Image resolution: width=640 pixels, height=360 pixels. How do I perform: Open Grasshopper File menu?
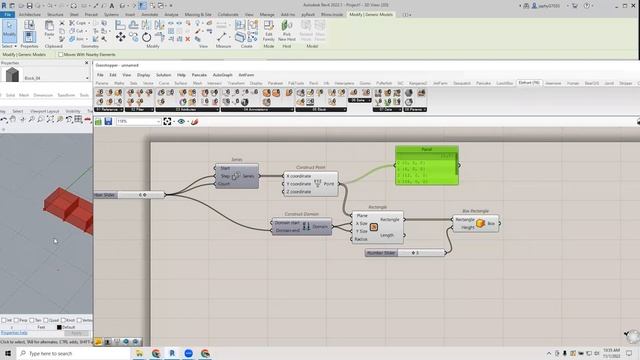100,75
